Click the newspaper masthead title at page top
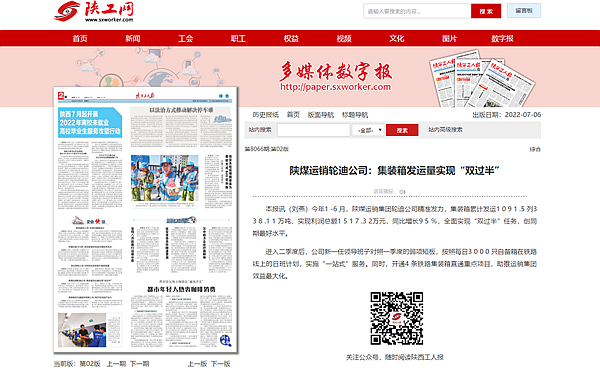The height and width of the screenshot is (370, 600). point(145,95)
